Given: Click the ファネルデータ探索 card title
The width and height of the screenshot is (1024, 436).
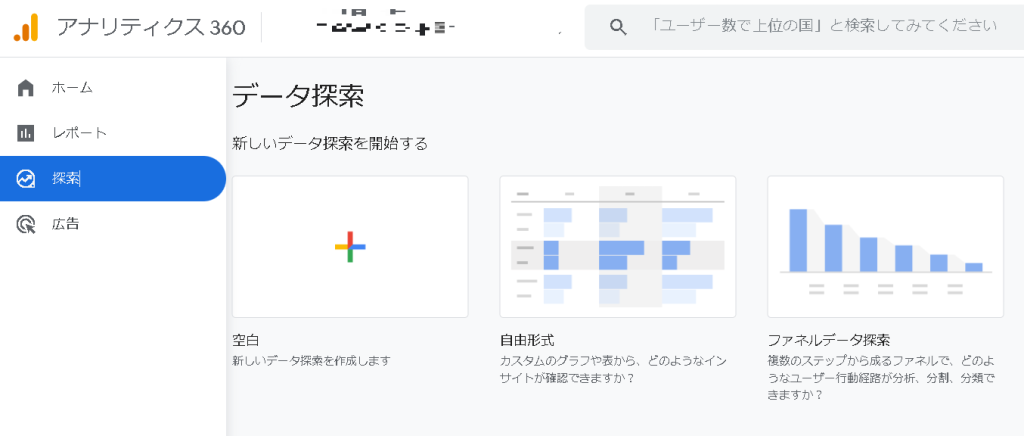Looking at the screenshot, I should click(x=829, y=340).
